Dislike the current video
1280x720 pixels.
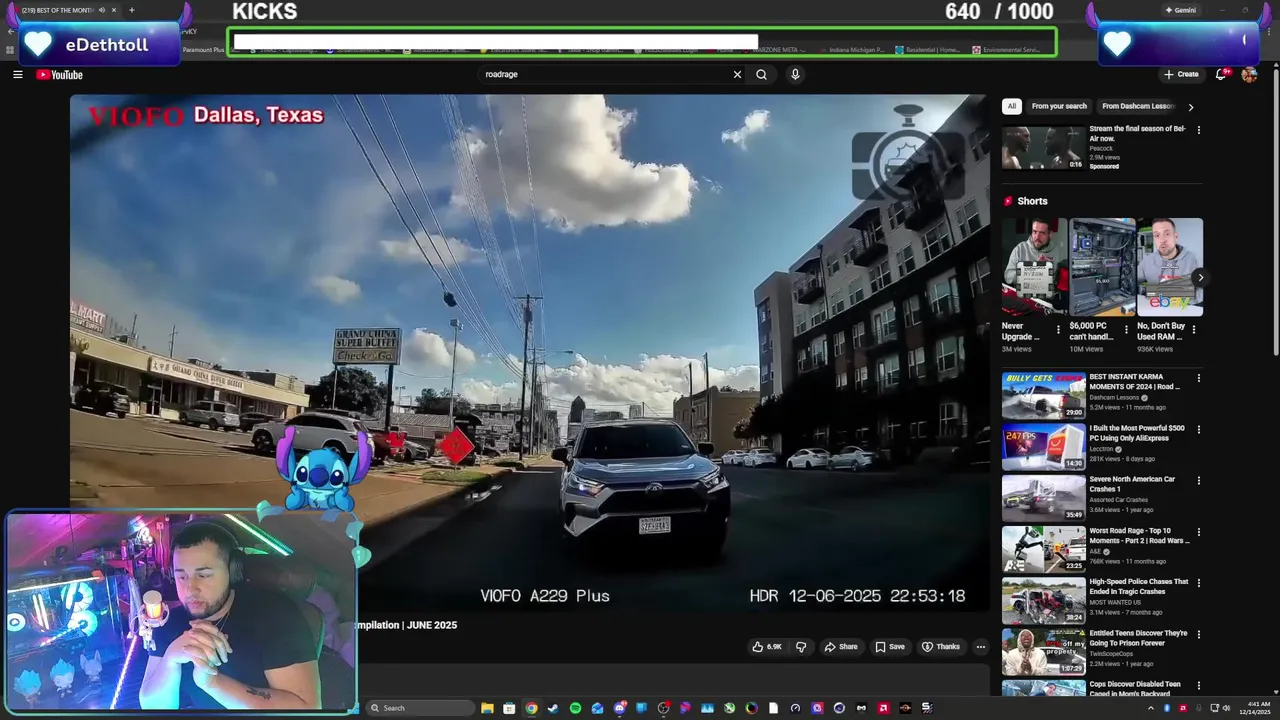[x=801, y=647]
